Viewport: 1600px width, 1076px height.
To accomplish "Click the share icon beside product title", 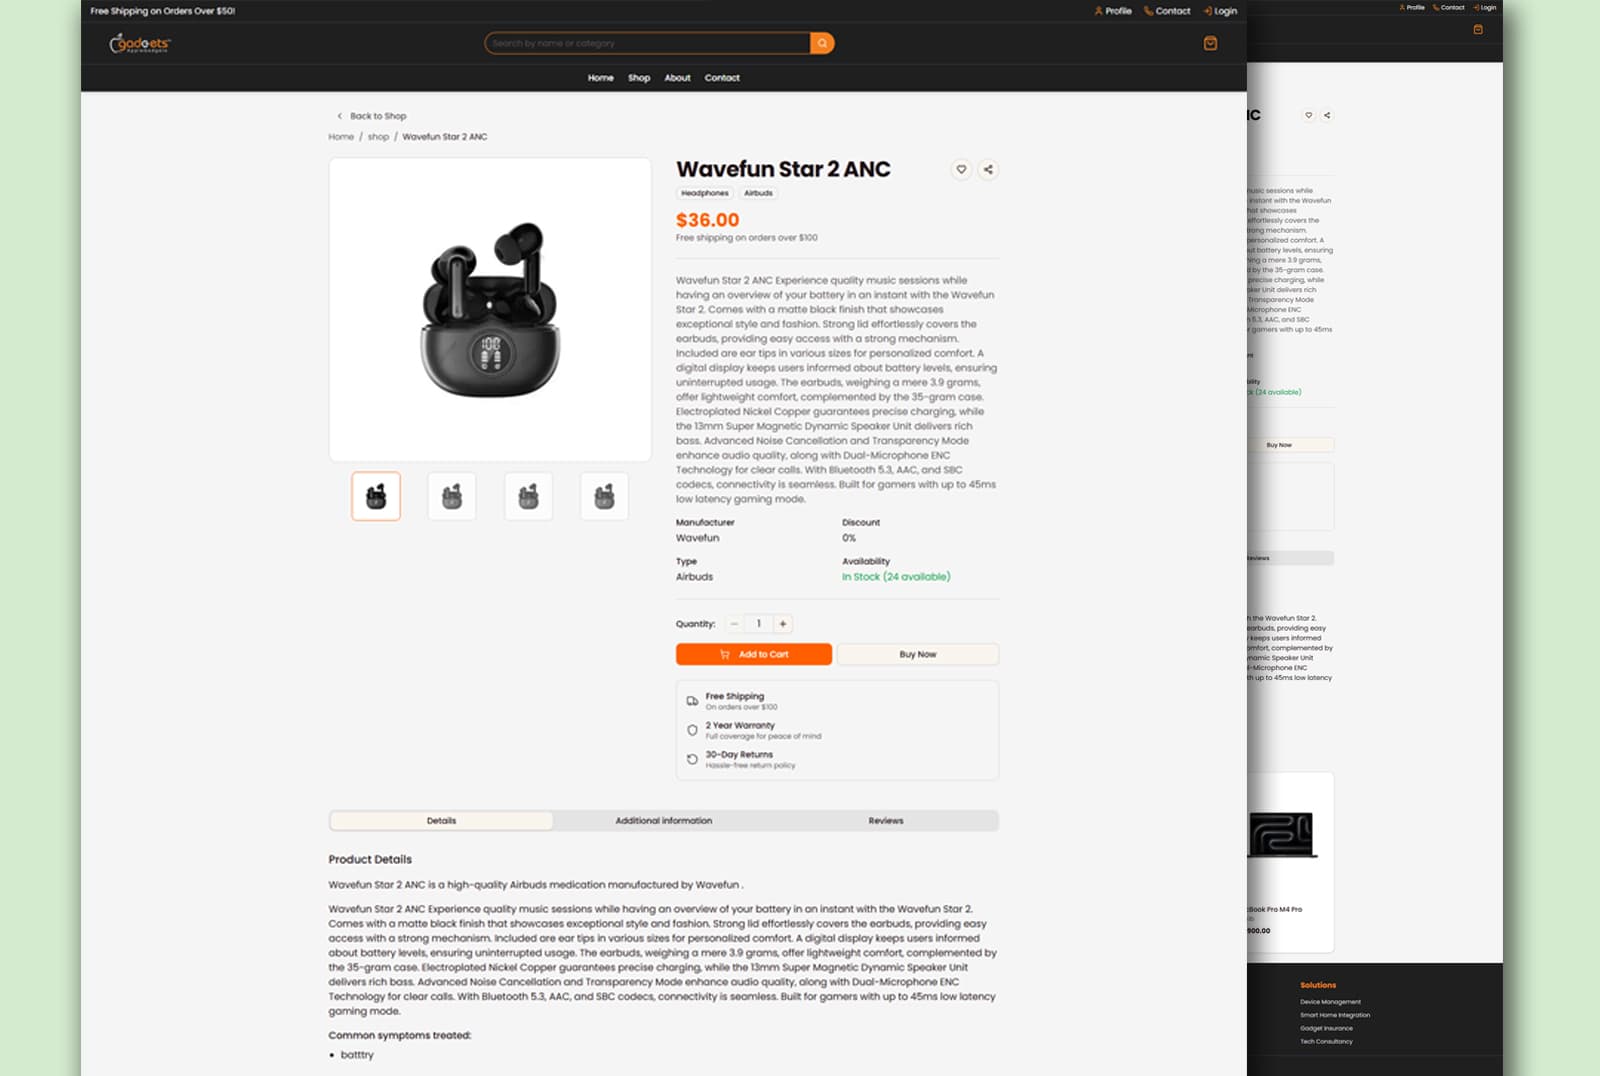I will click(x=988, y=169).
